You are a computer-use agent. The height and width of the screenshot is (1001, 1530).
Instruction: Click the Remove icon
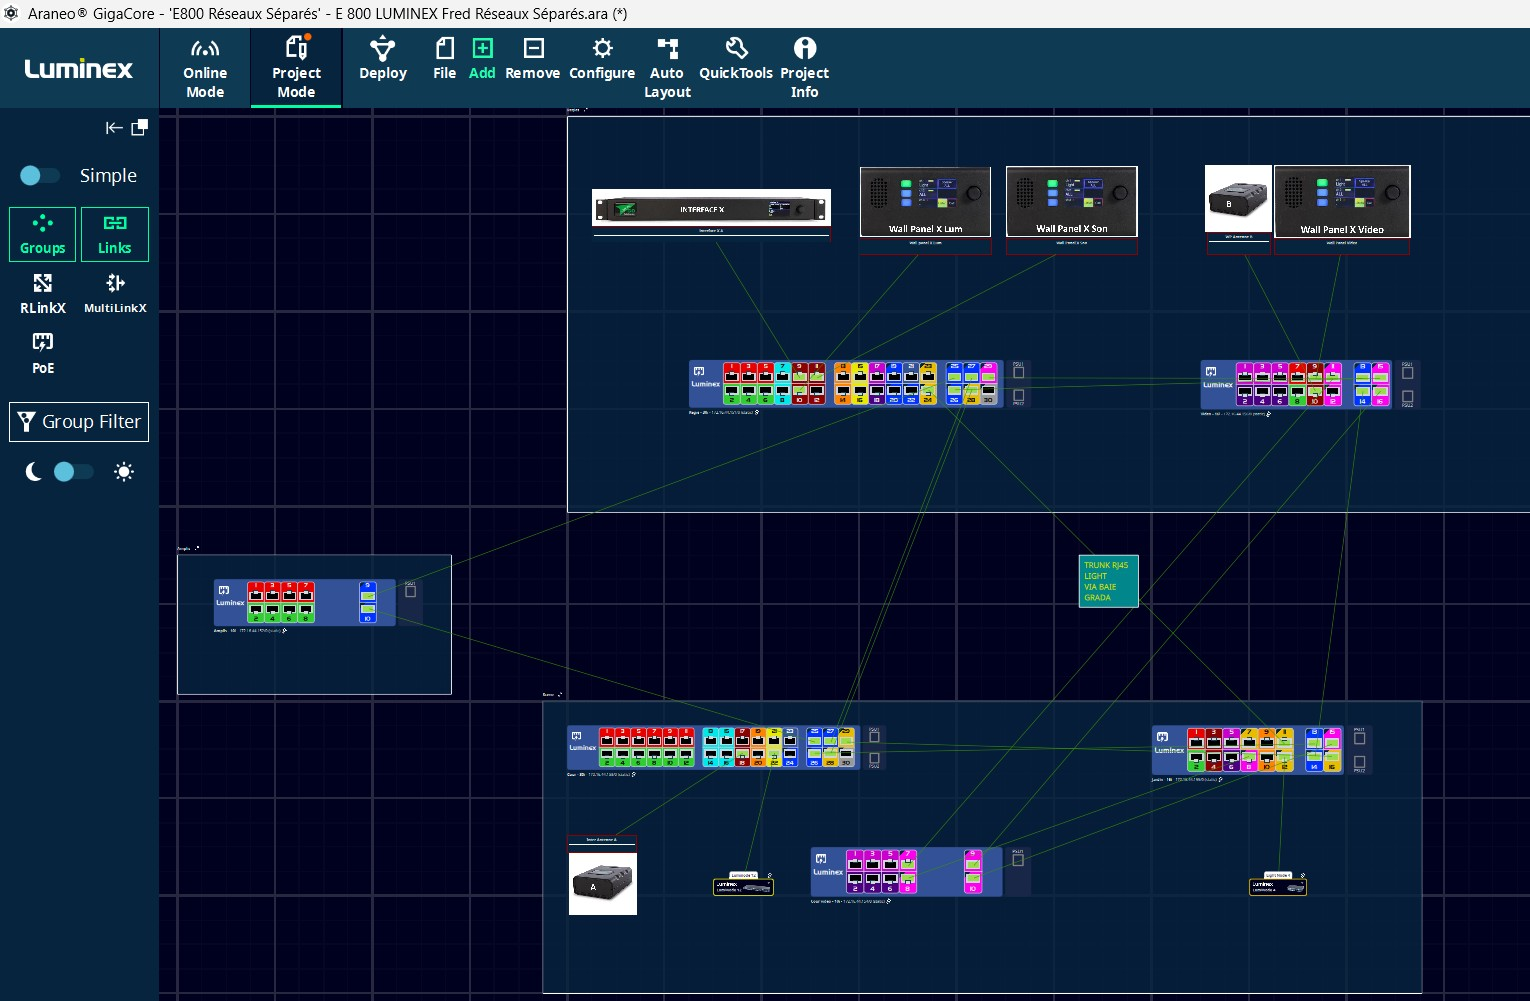(532, 59)
